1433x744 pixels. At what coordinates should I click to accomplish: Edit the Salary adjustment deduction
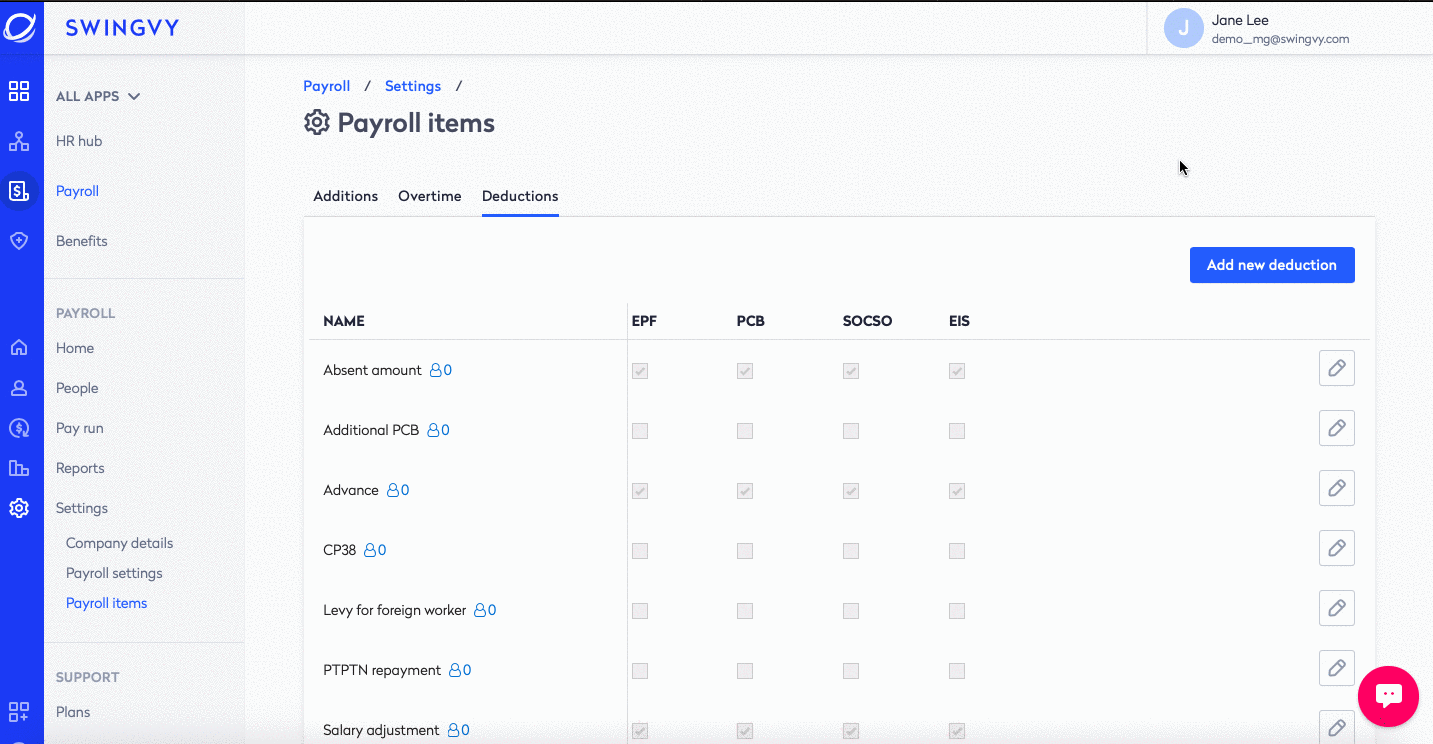(x=1336, y=727)
